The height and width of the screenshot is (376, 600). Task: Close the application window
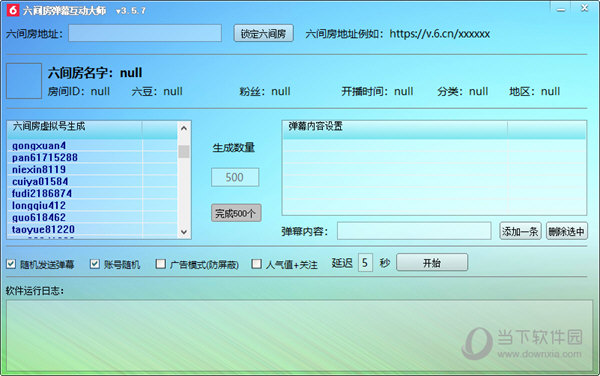pyautogui.click(x=584, y=8)
